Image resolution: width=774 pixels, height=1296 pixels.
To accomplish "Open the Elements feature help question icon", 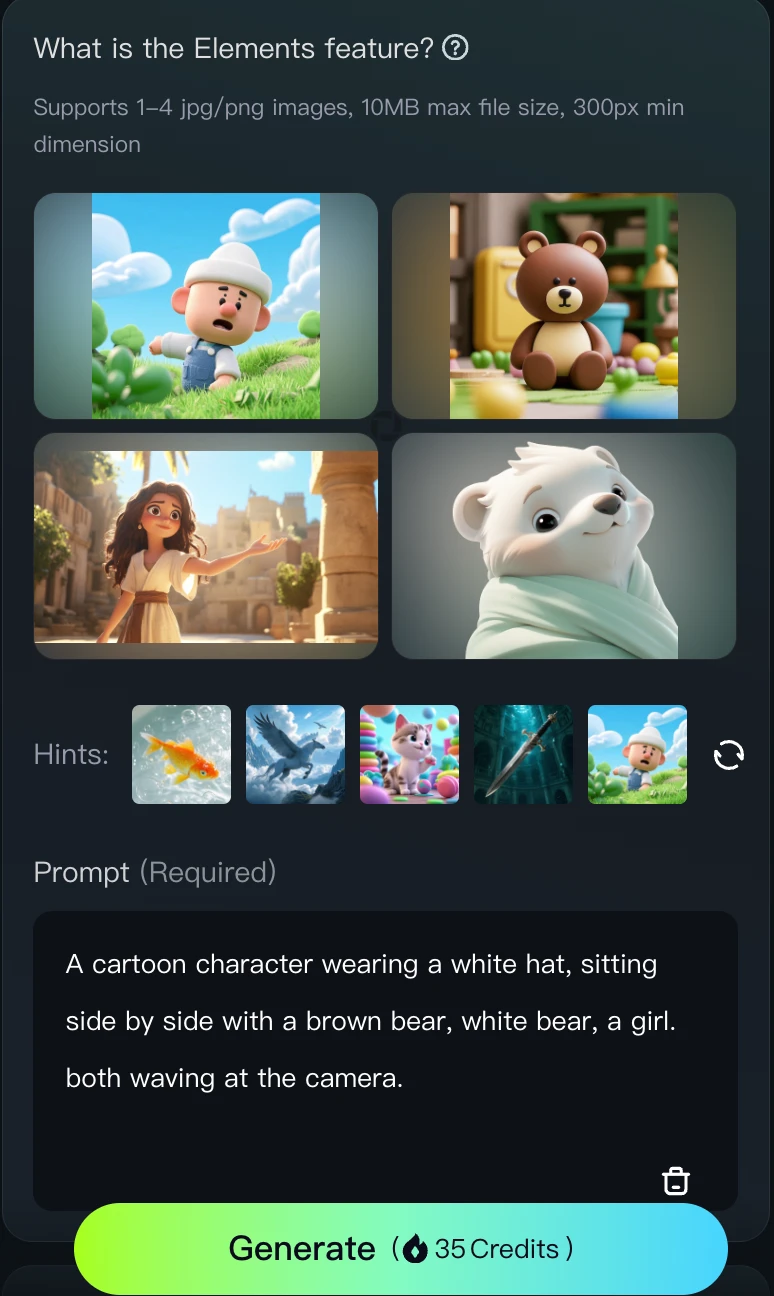I will pyautogui.click(x=455, y=47).
